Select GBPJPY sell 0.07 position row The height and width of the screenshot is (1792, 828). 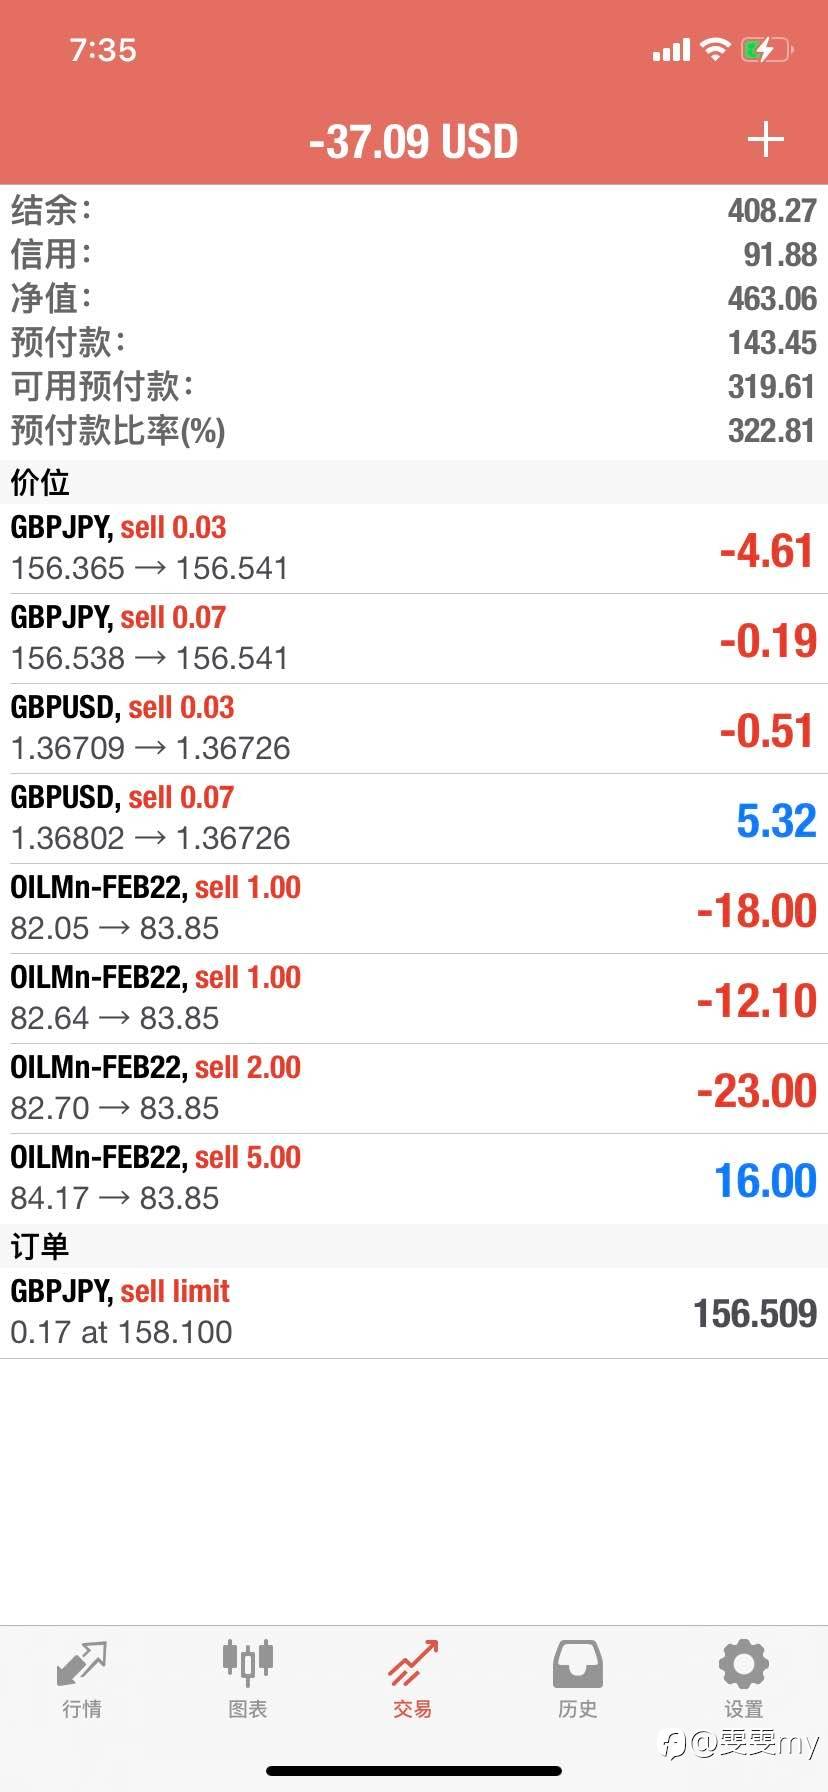(x=414, y=638)
